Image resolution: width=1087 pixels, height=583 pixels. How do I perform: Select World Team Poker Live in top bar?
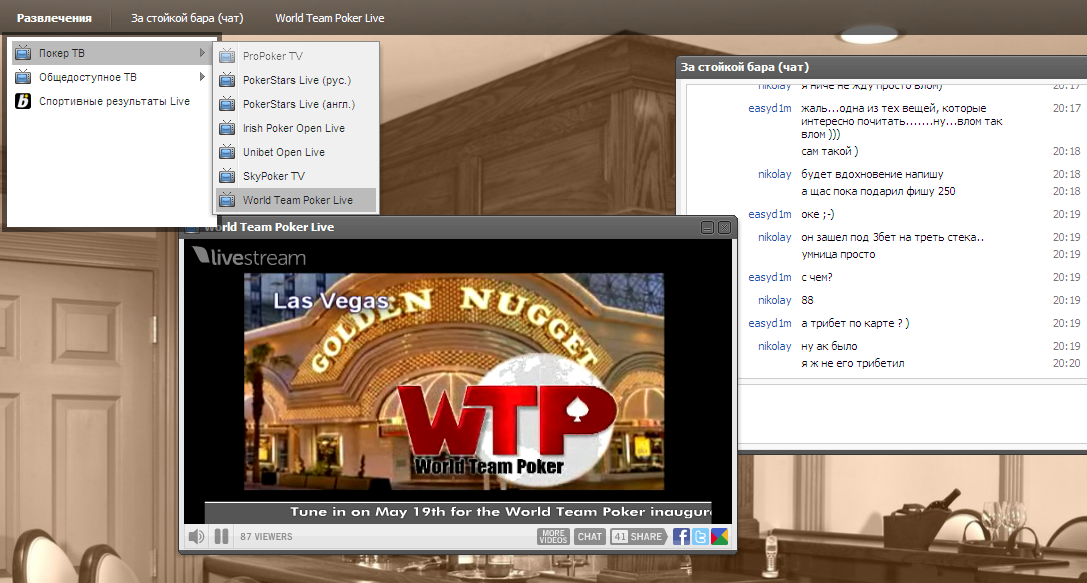(329, 18)
